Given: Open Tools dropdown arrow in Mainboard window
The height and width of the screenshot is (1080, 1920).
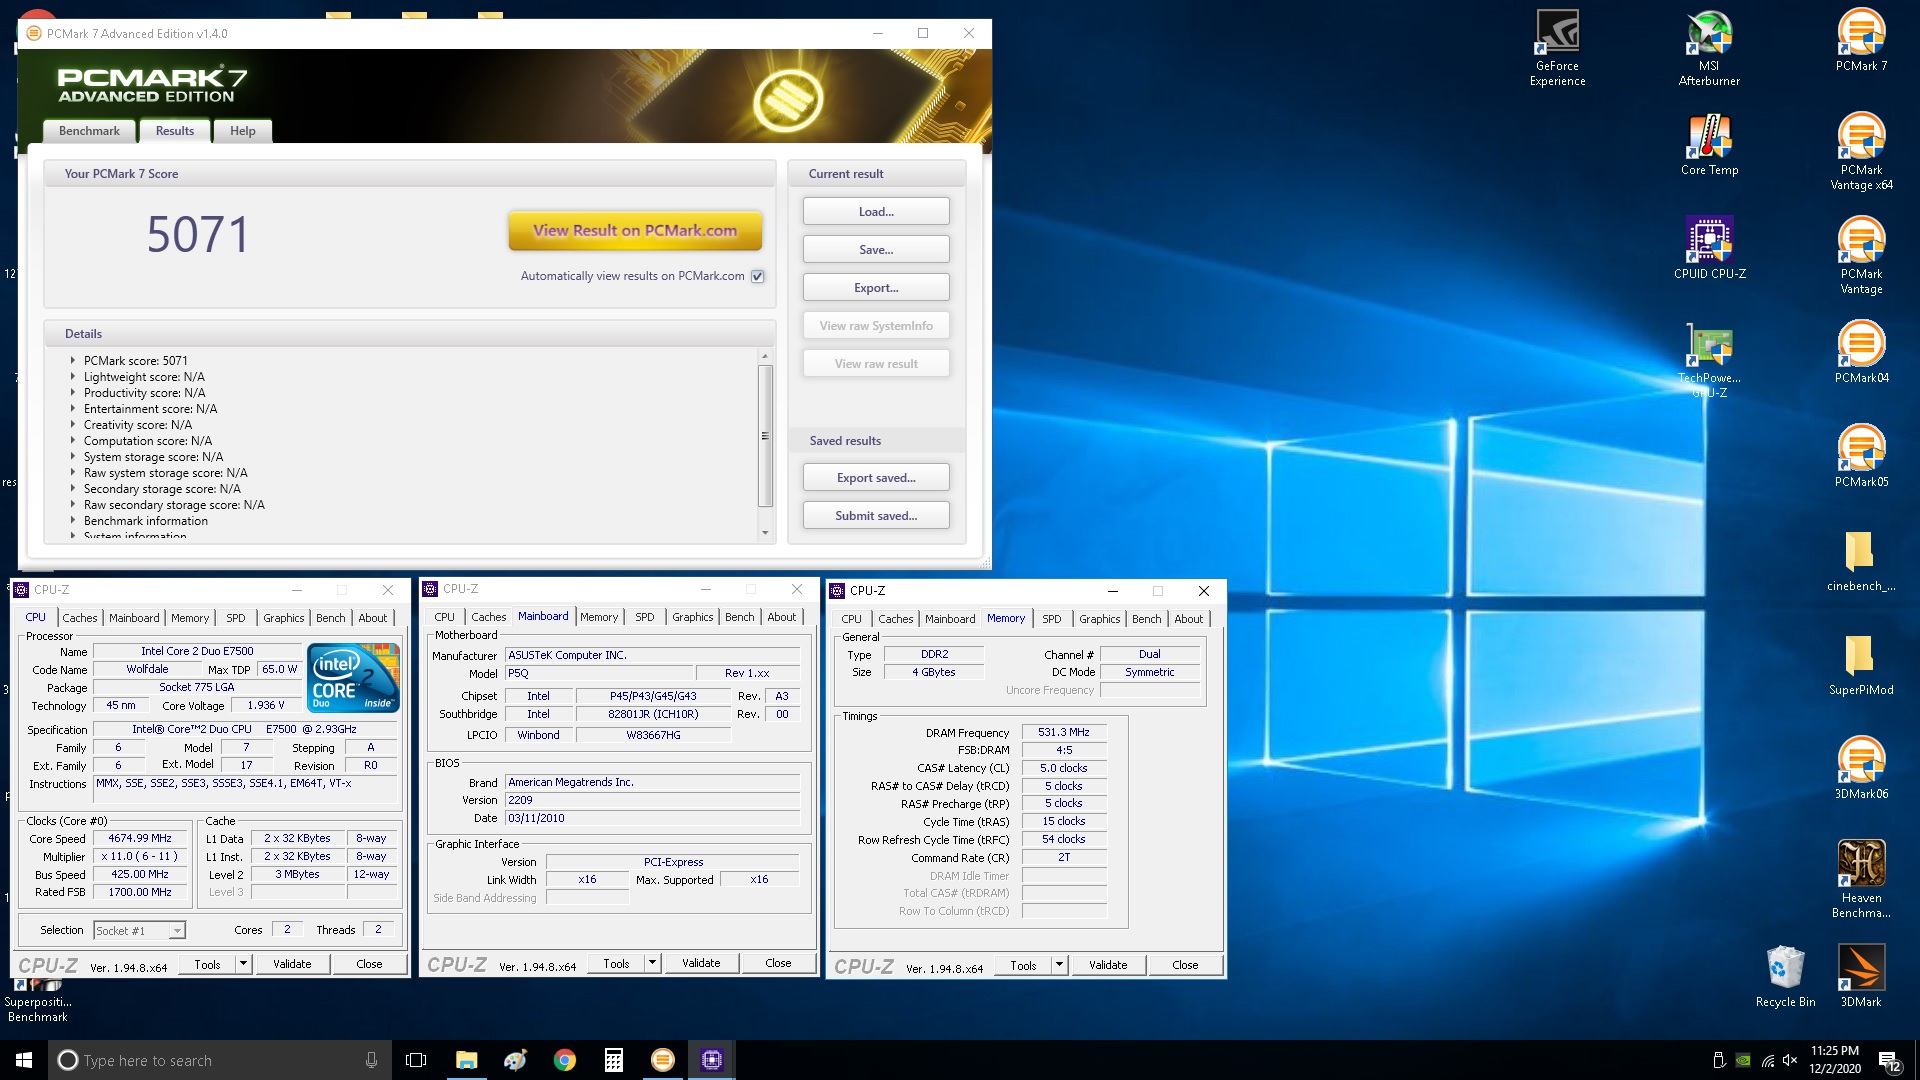Looking at the screenshot, I should 652,963.
